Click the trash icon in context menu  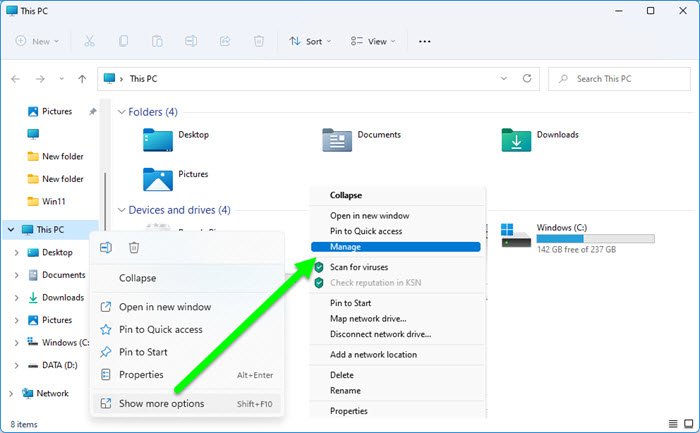pyautogui.click(x=134, y=247)
